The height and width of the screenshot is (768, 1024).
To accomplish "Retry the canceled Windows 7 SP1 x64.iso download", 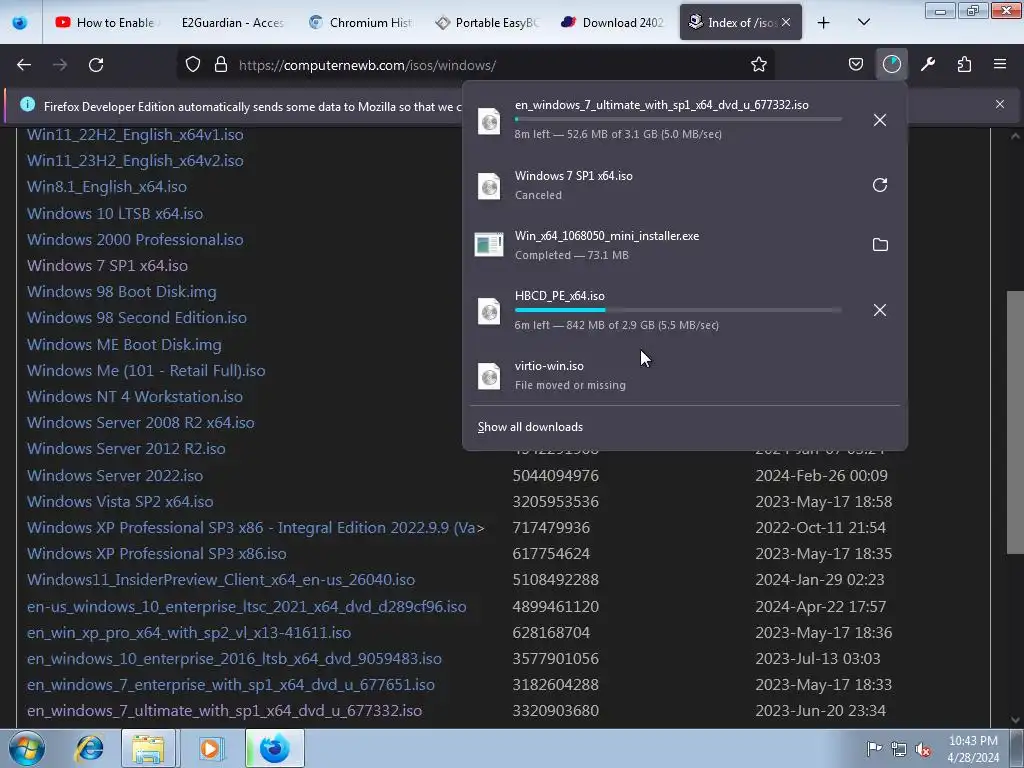I will (880, 185).
